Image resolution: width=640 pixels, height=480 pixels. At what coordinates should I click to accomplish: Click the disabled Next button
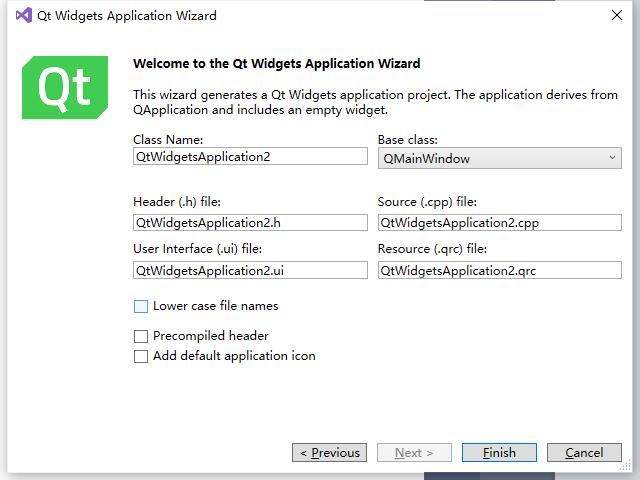click(x=414, y=453)
